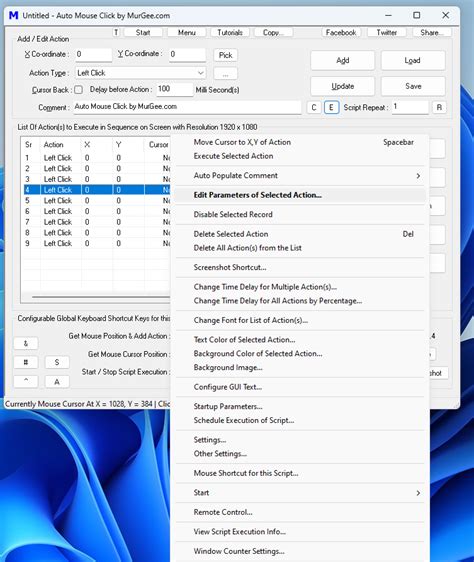
Task: Click the caret symbol shortcut button
Action: tap(26, 381)
